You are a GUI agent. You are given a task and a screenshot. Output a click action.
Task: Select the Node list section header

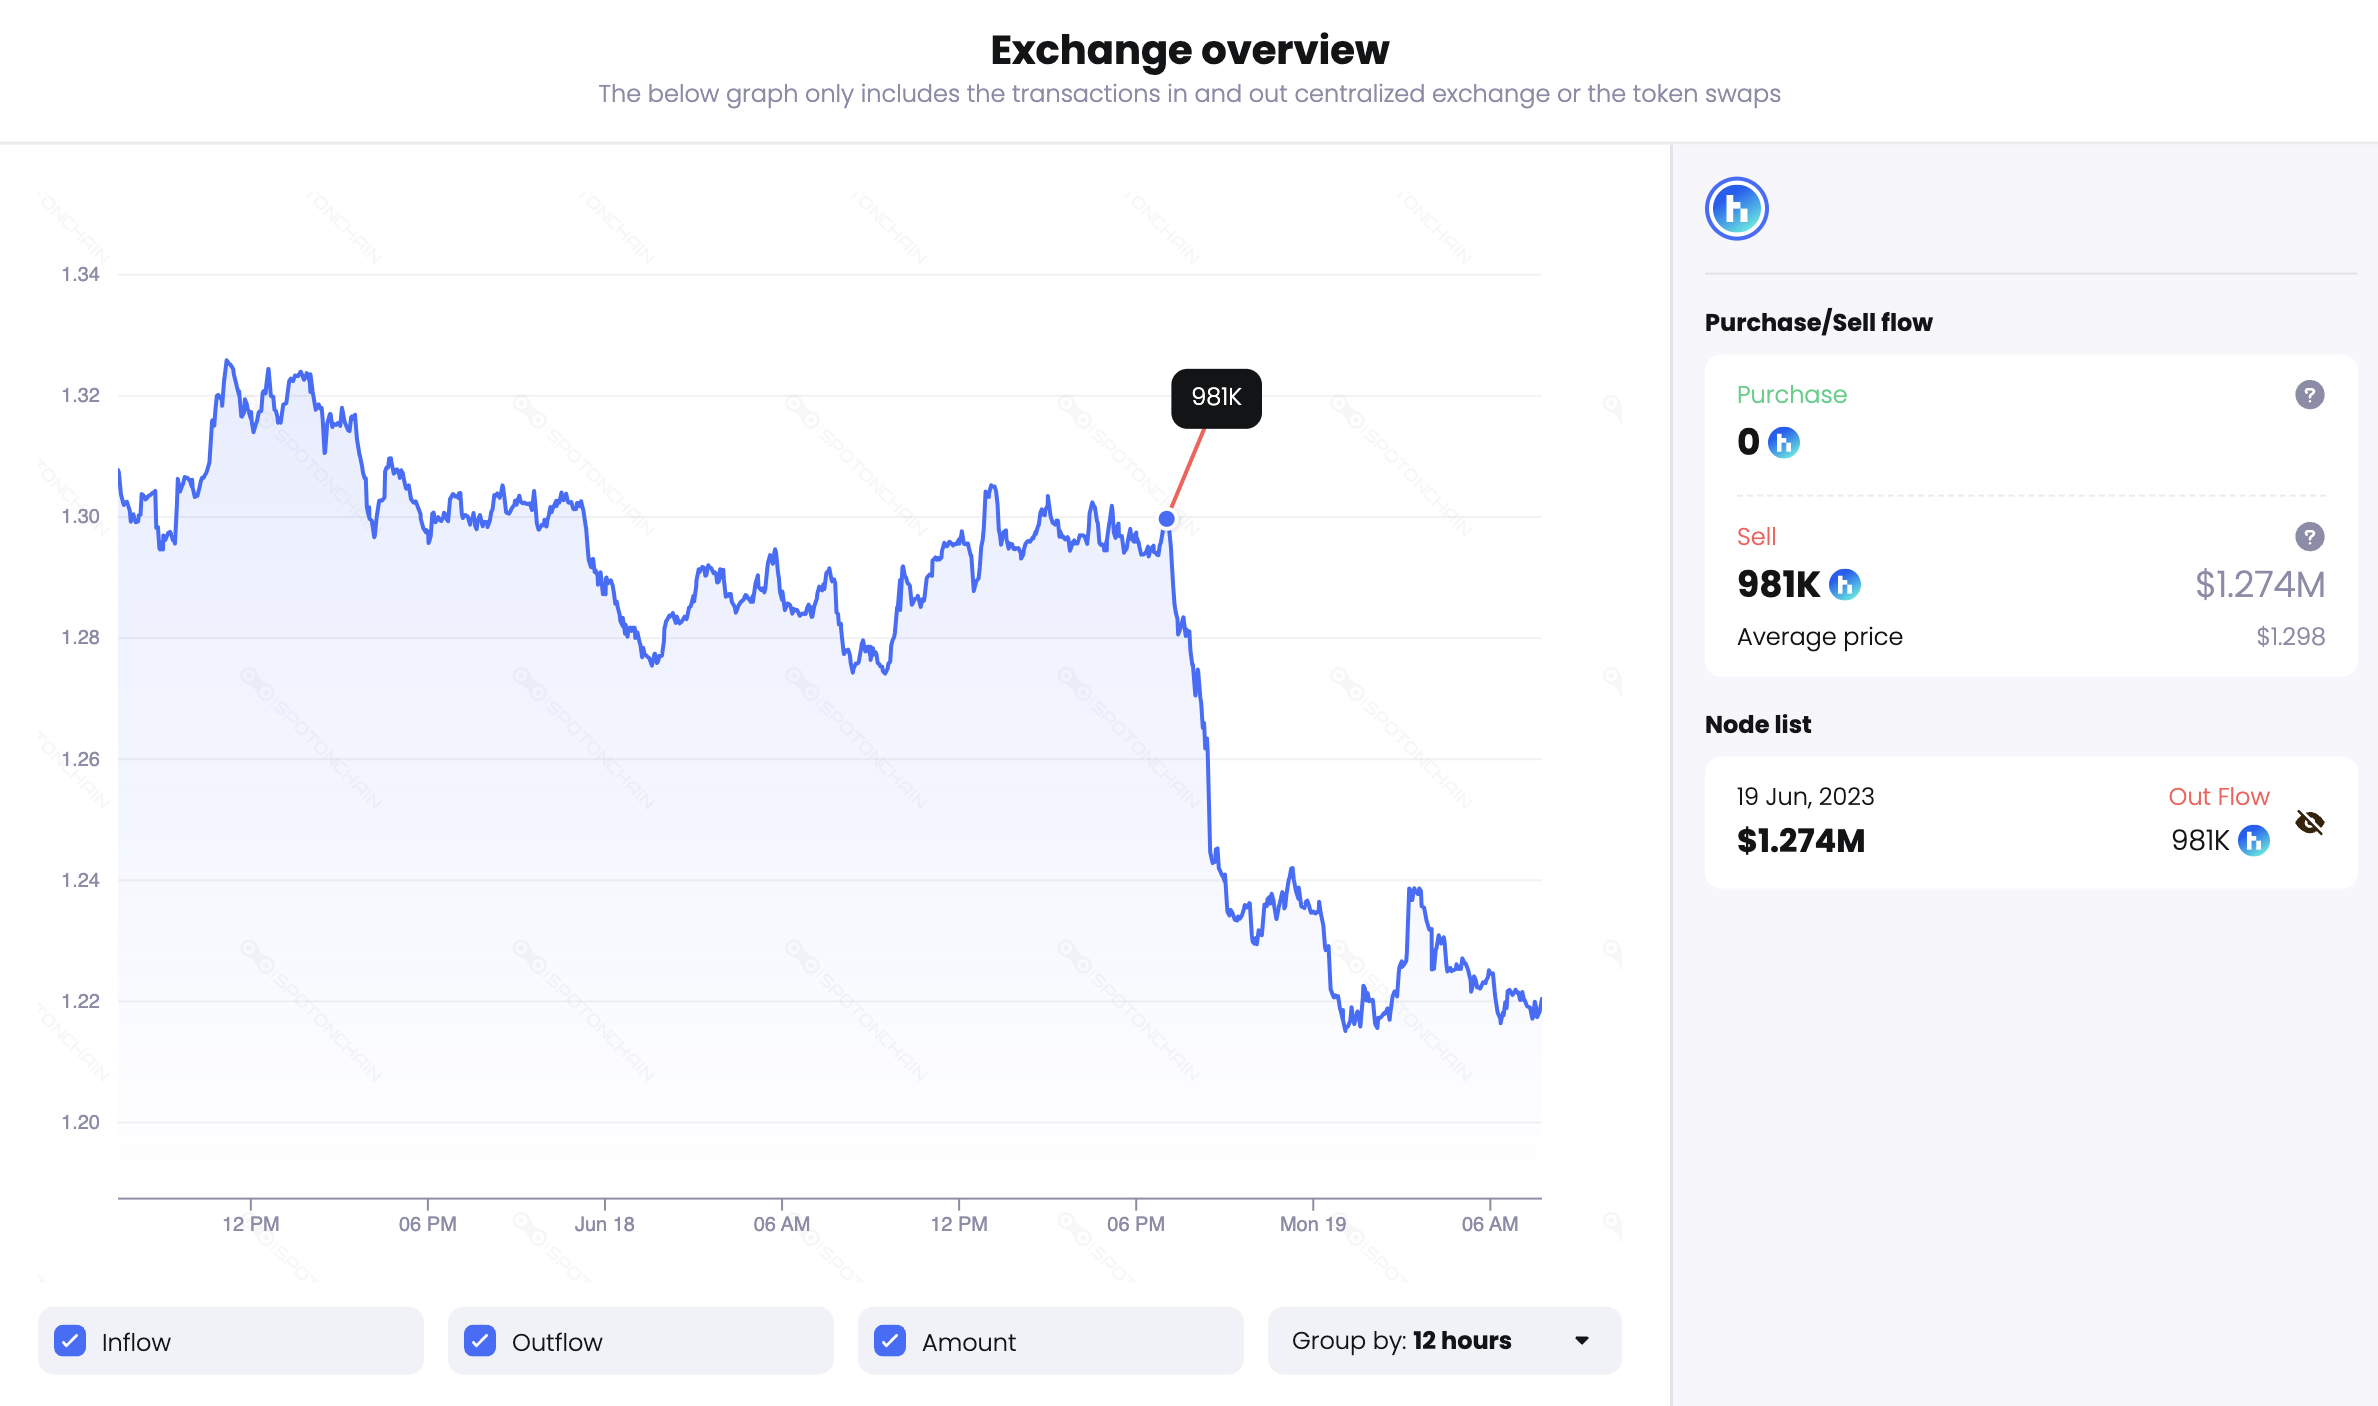(1757, 724)
